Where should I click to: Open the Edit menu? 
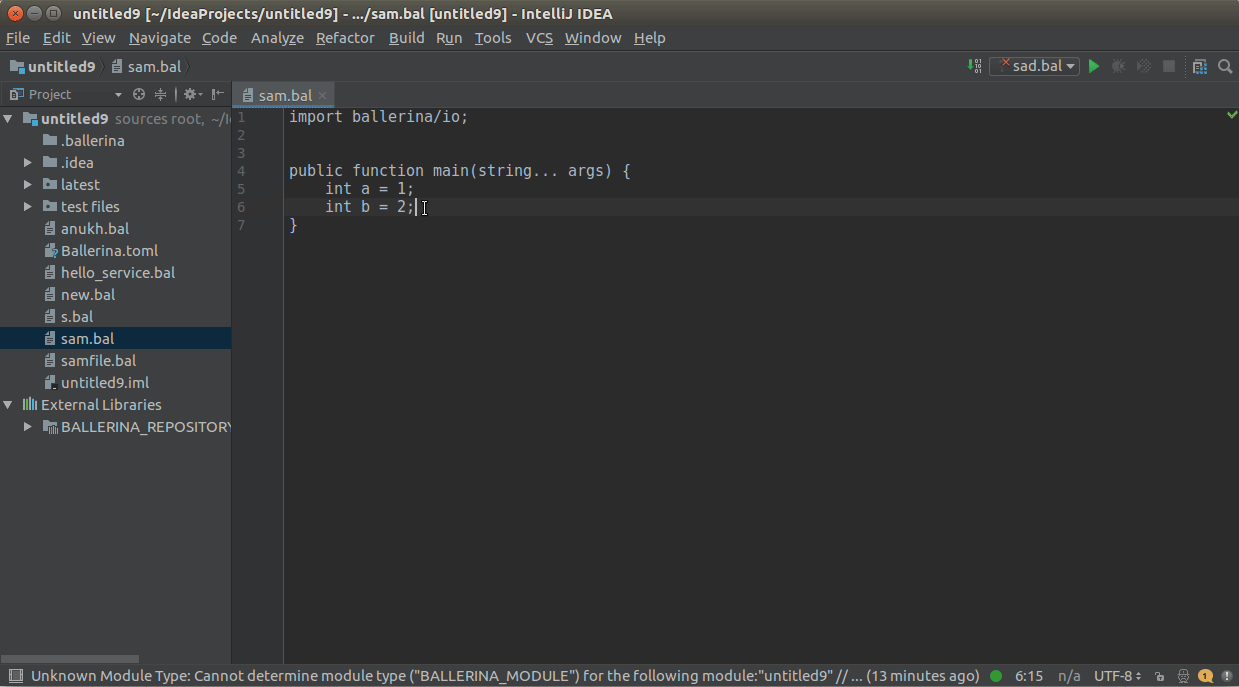pyautogui.click(x=56, y=38)
